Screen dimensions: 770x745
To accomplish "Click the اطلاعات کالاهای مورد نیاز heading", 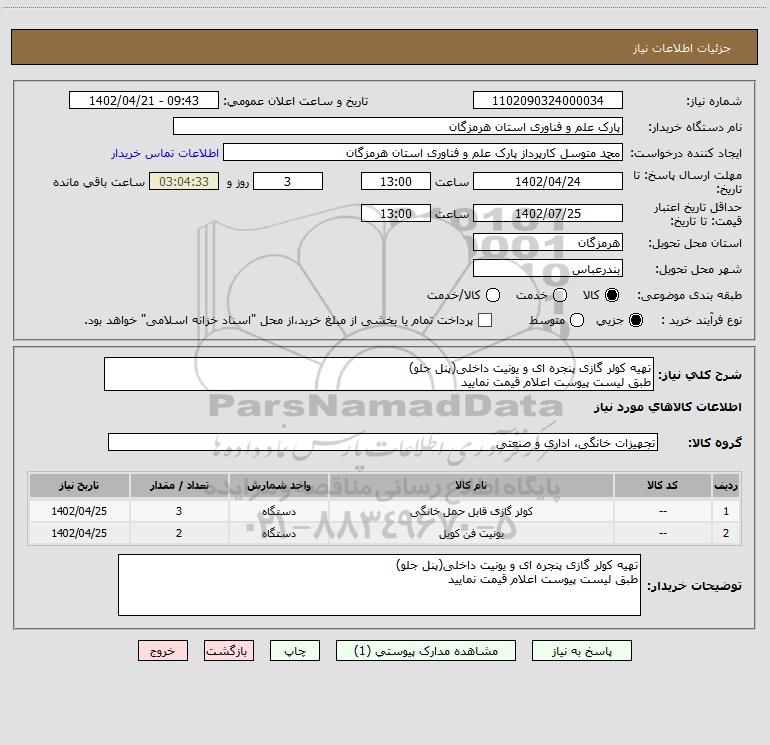I will 667,407.
